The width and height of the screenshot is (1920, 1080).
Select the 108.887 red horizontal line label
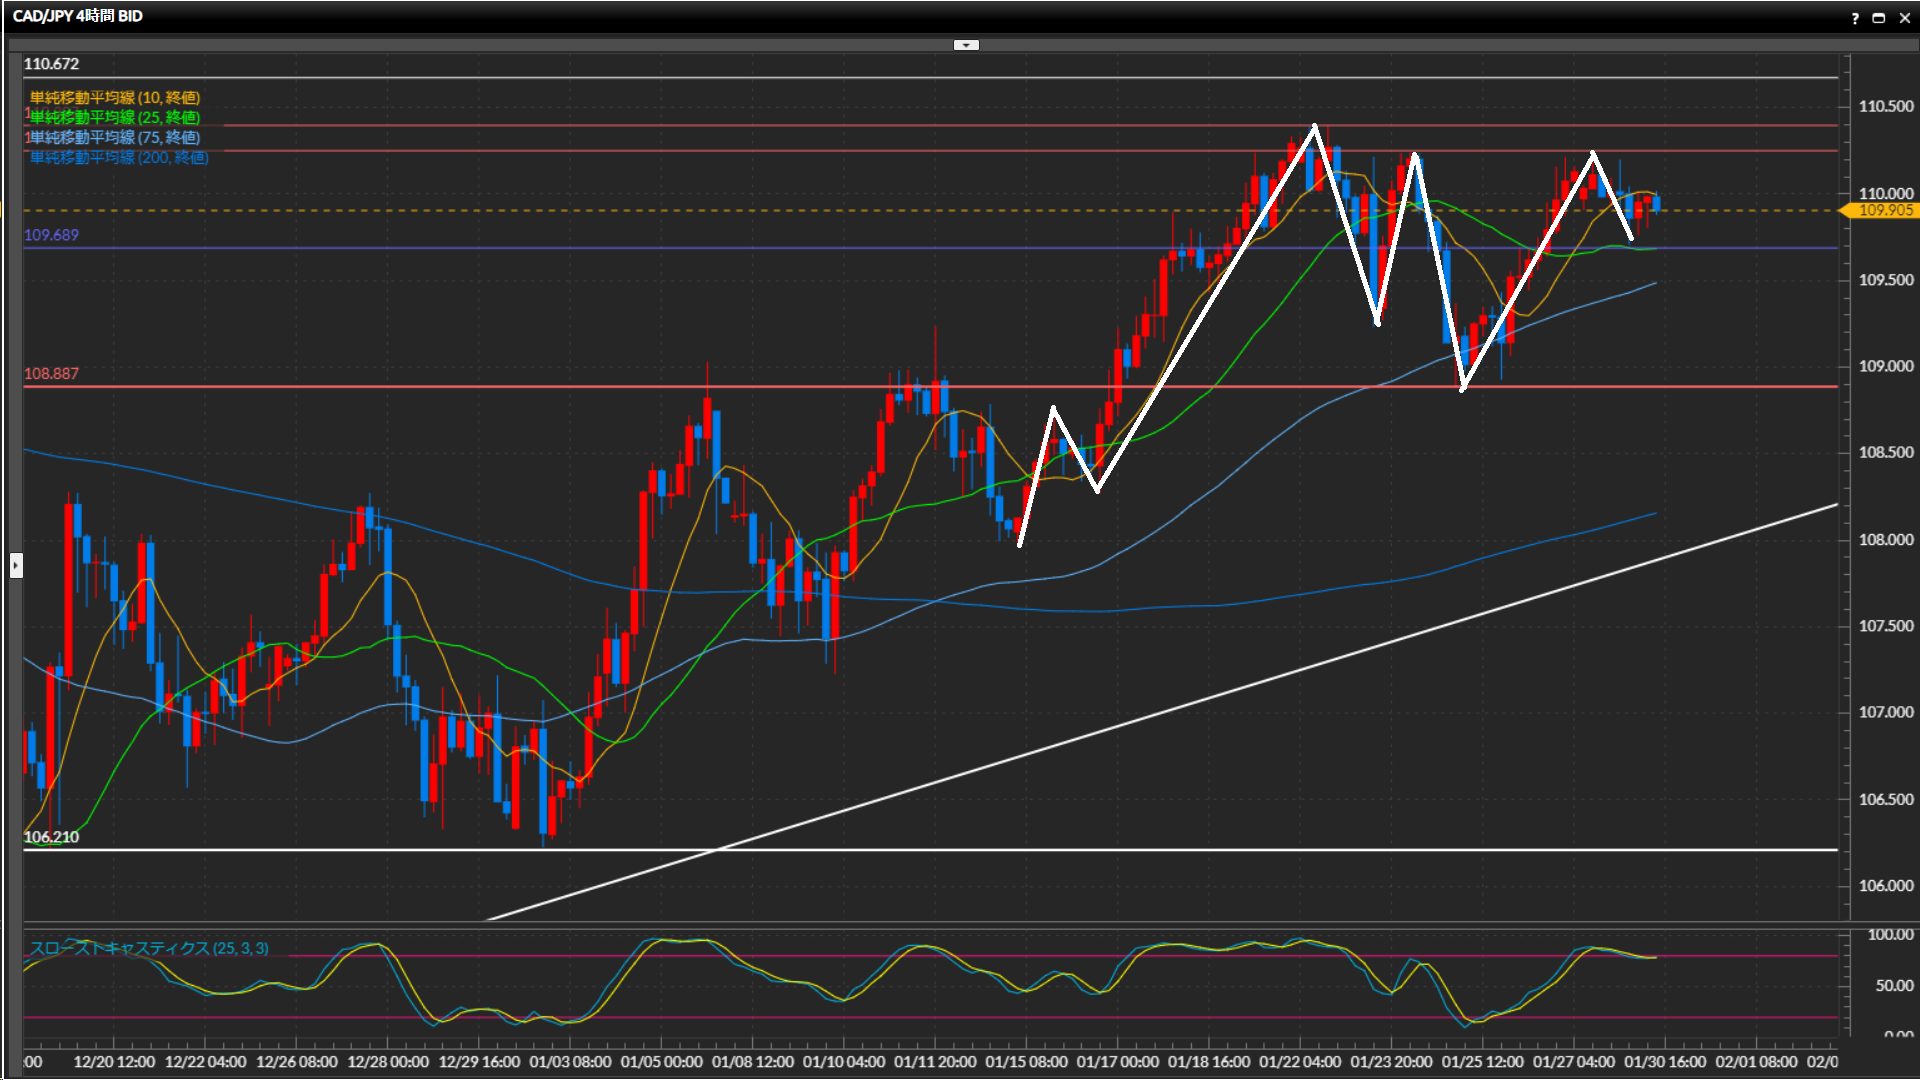point(51,373)
